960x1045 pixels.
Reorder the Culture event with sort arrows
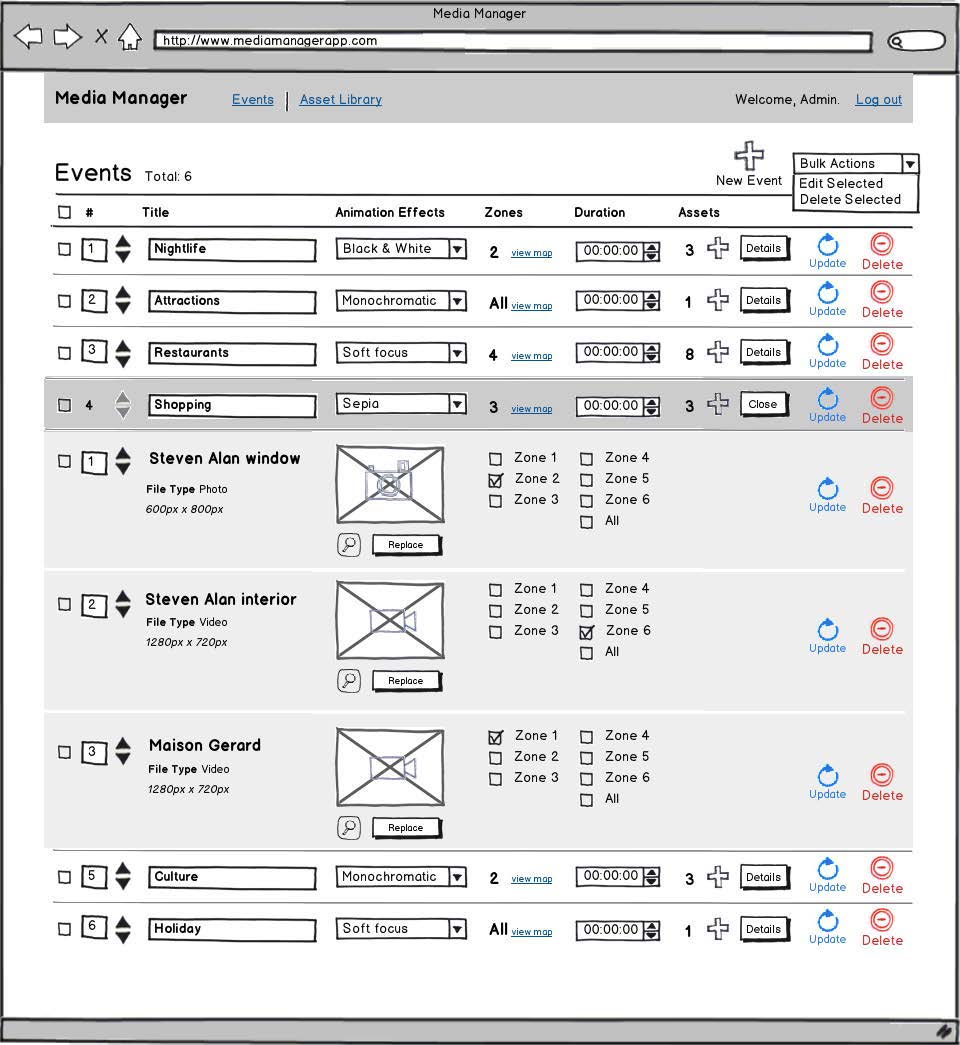tap(123, 876)
